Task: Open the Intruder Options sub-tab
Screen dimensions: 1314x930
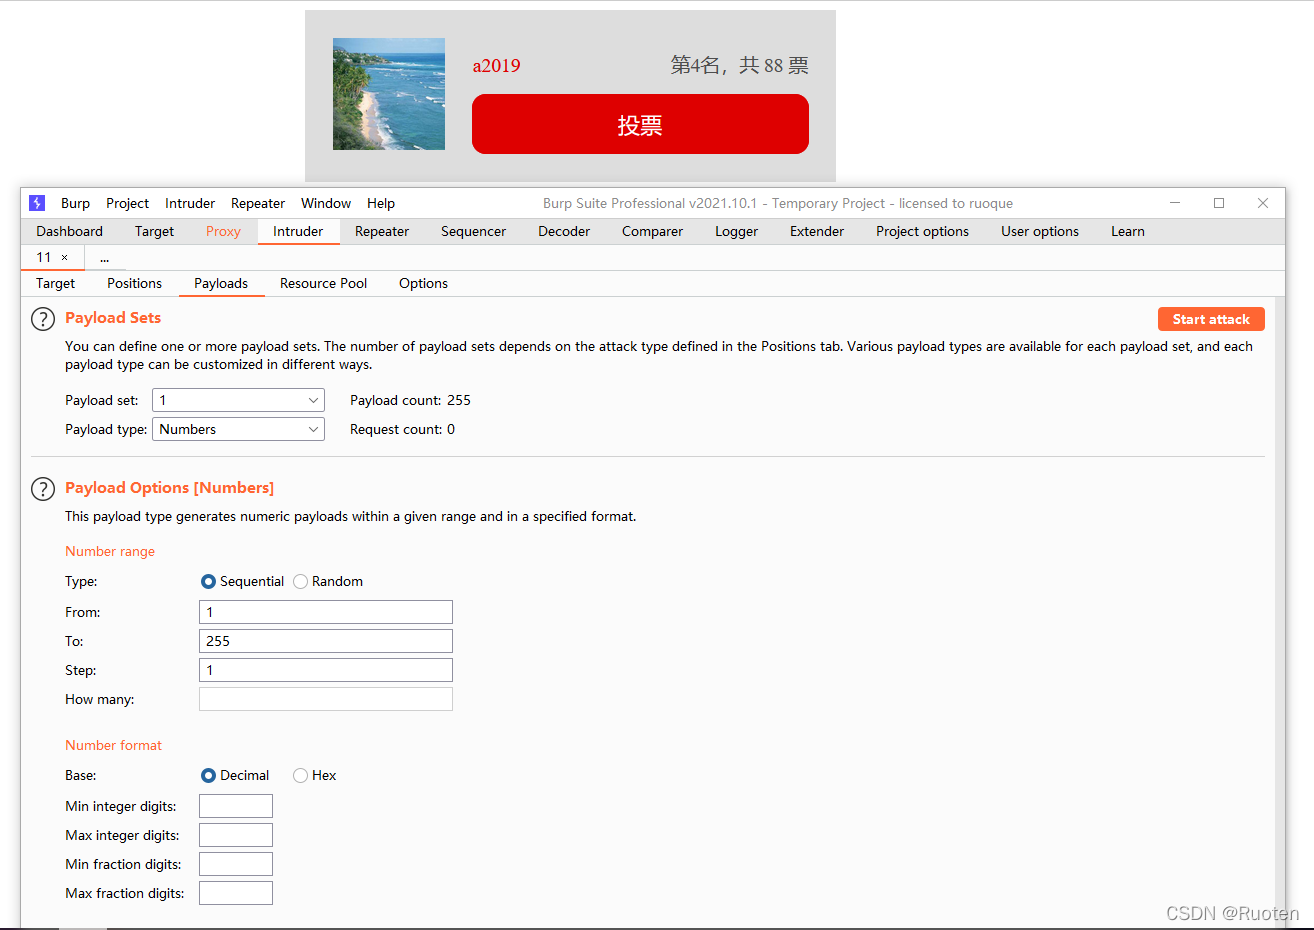Action: 423,283
